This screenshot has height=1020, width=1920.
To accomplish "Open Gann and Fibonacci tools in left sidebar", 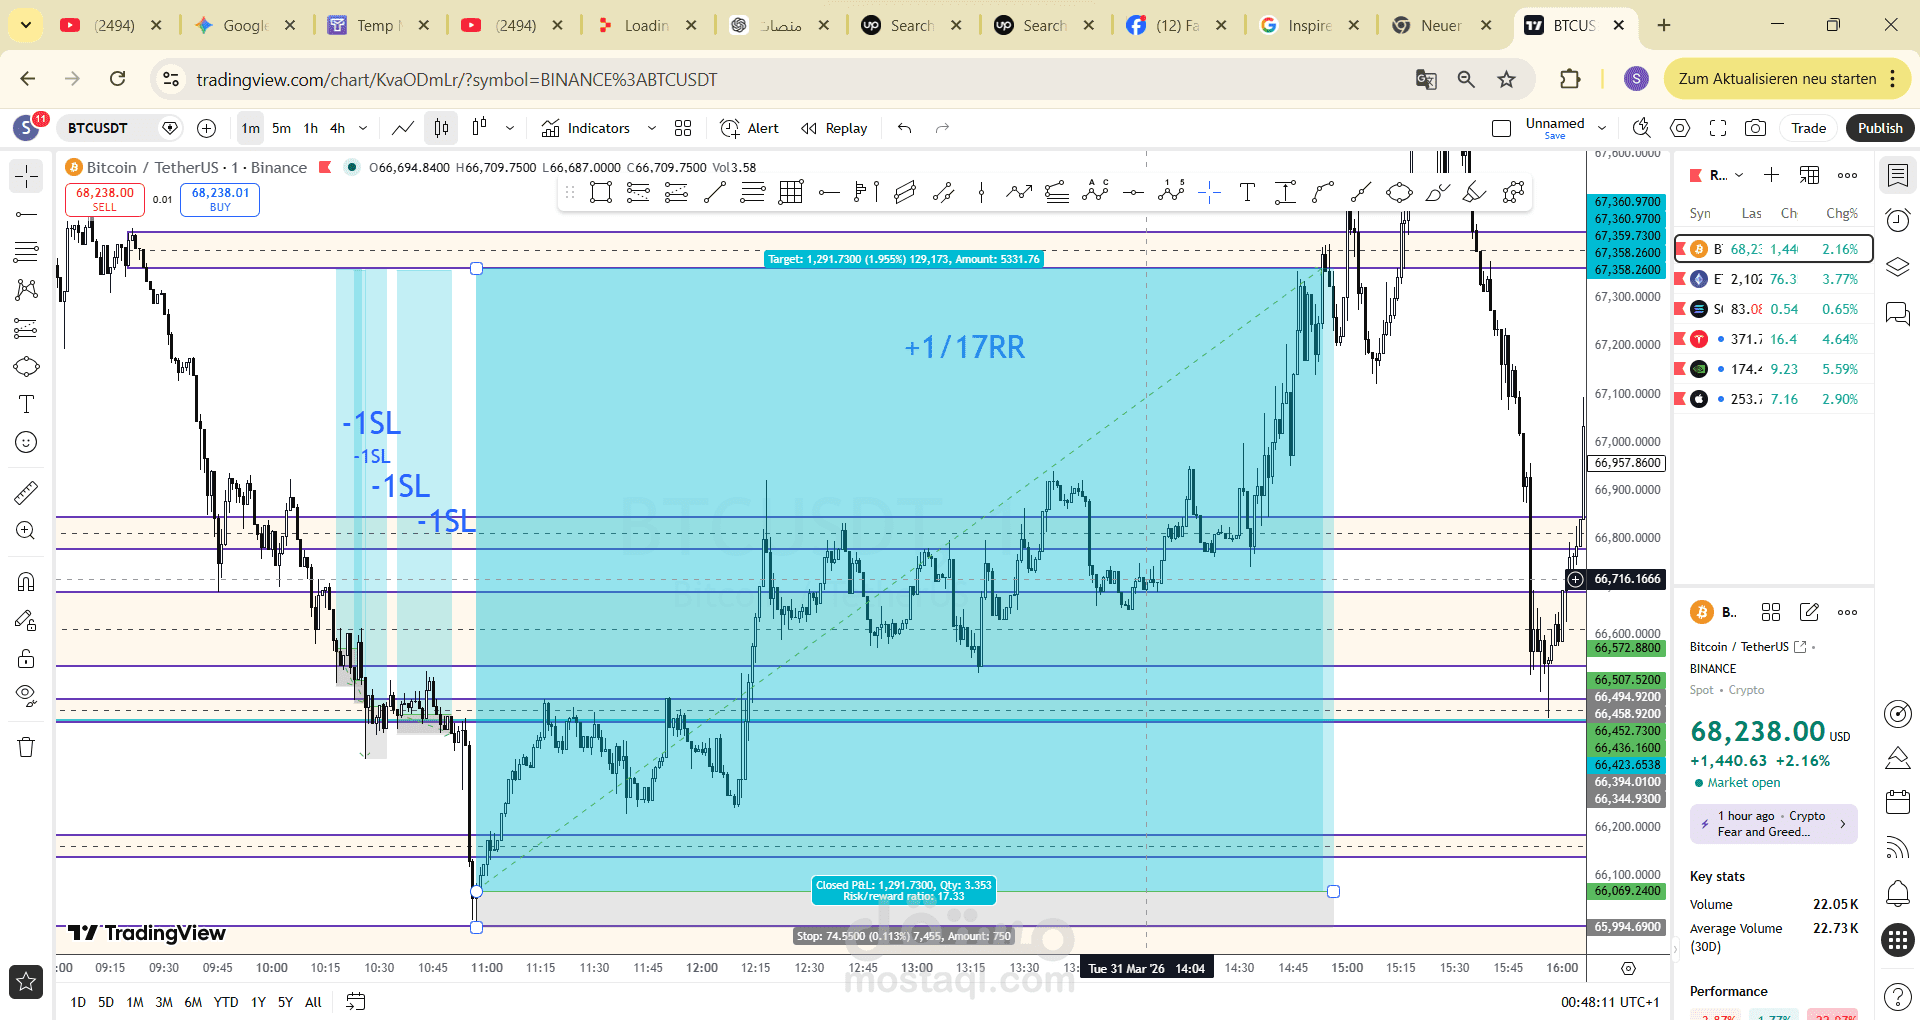I will [26, 252].
